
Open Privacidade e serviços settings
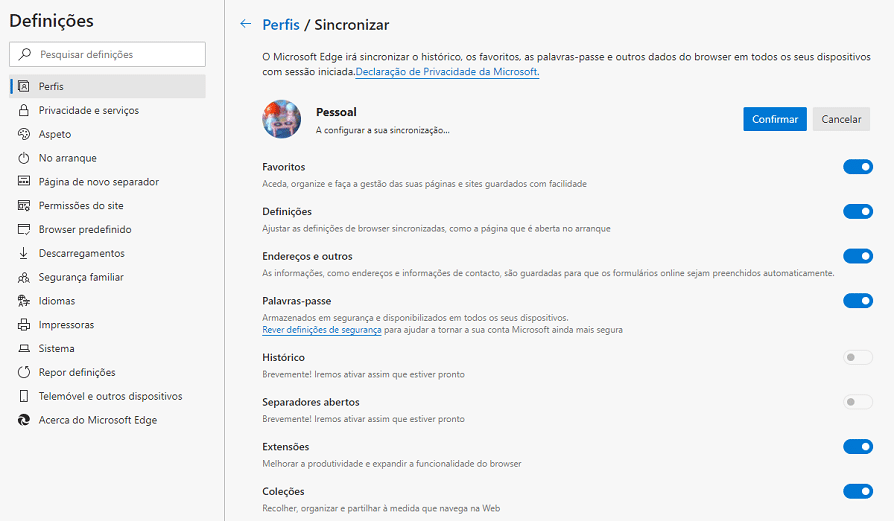click(x=107, y=110)
